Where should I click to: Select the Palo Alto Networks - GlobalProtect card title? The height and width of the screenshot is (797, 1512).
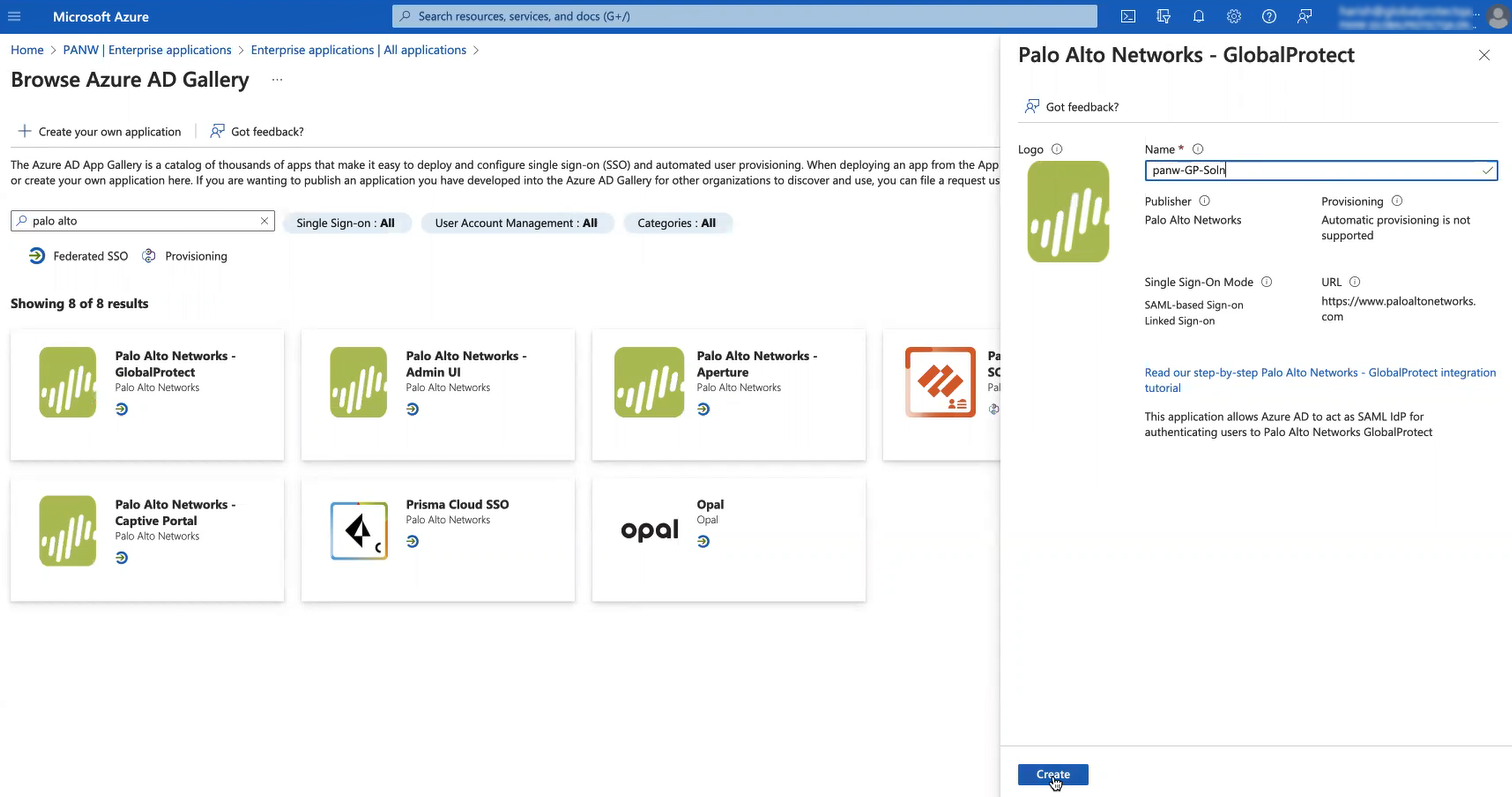pyautogui.click(x=175, y=364)
